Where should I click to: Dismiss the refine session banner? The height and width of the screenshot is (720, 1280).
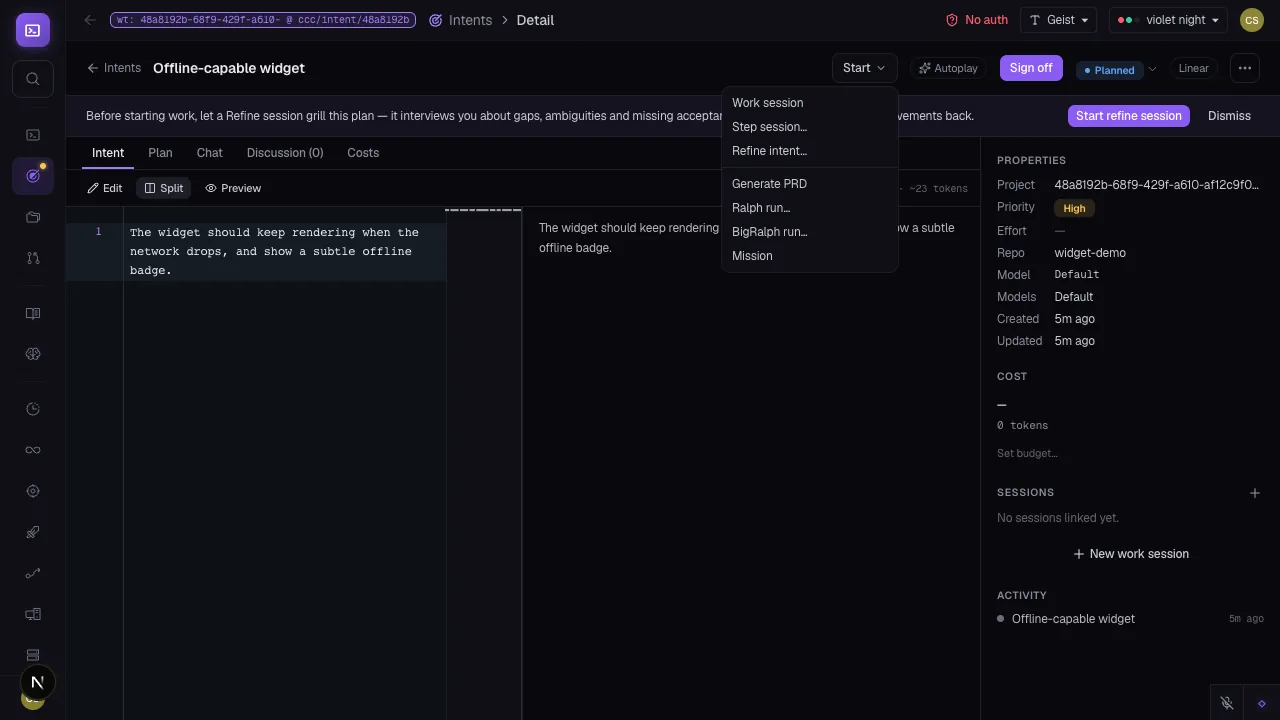tap(1229, 116)
